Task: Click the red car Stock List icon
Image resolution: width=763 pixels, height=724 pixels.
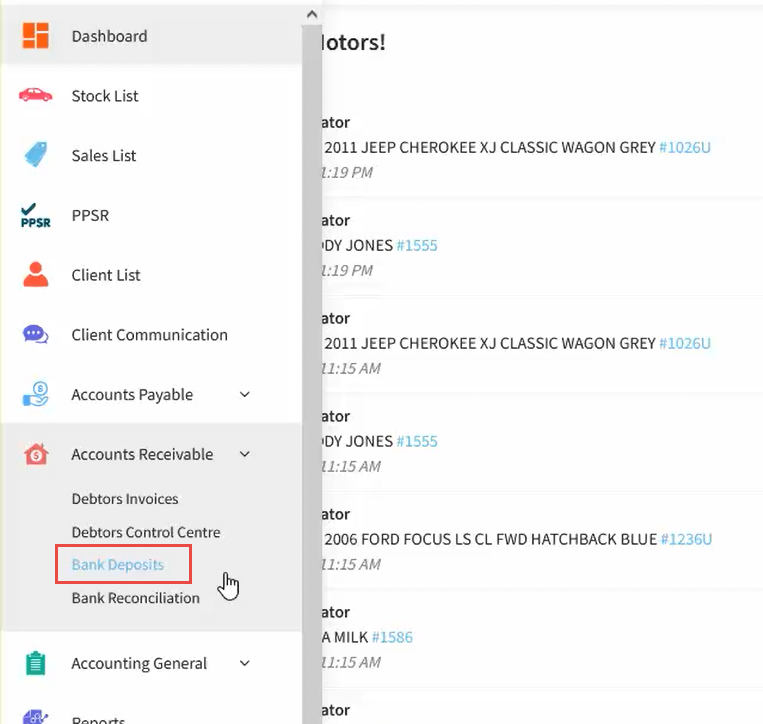Action: [35, 95]
